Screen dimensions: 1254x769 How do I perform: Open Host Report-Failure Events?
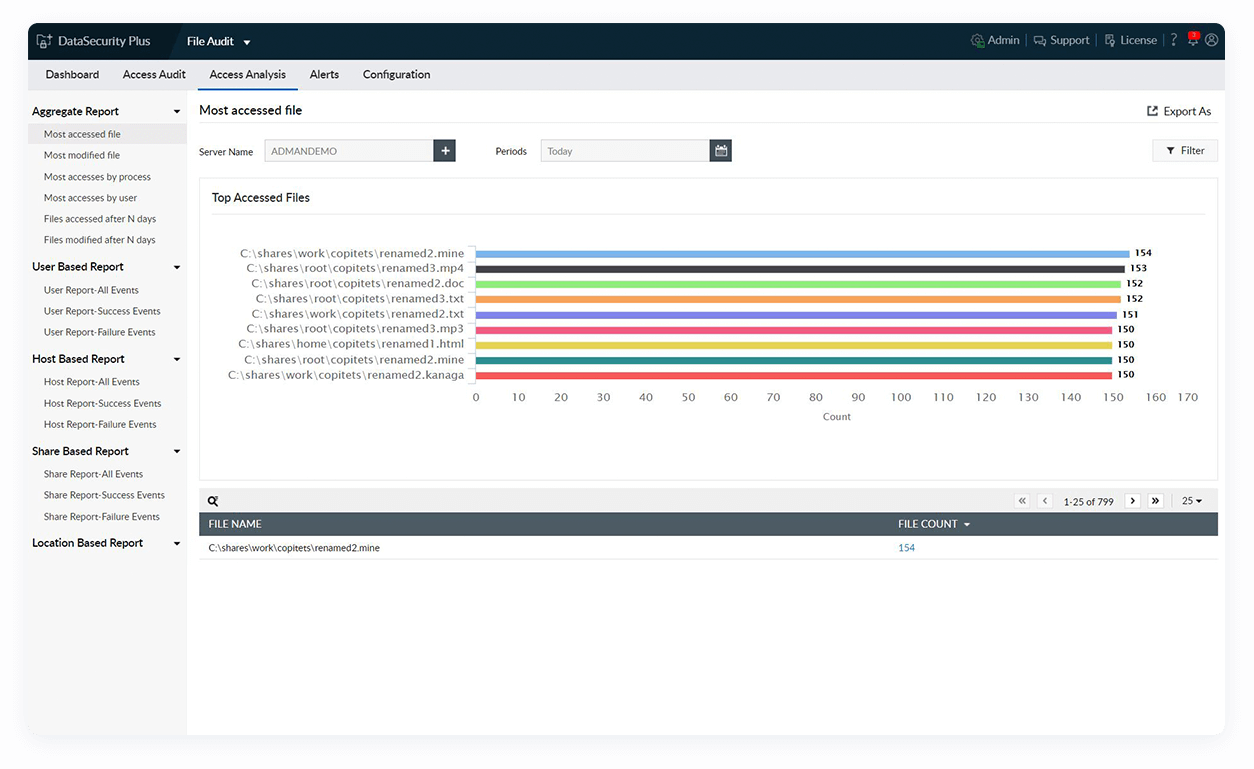[100, 425]
